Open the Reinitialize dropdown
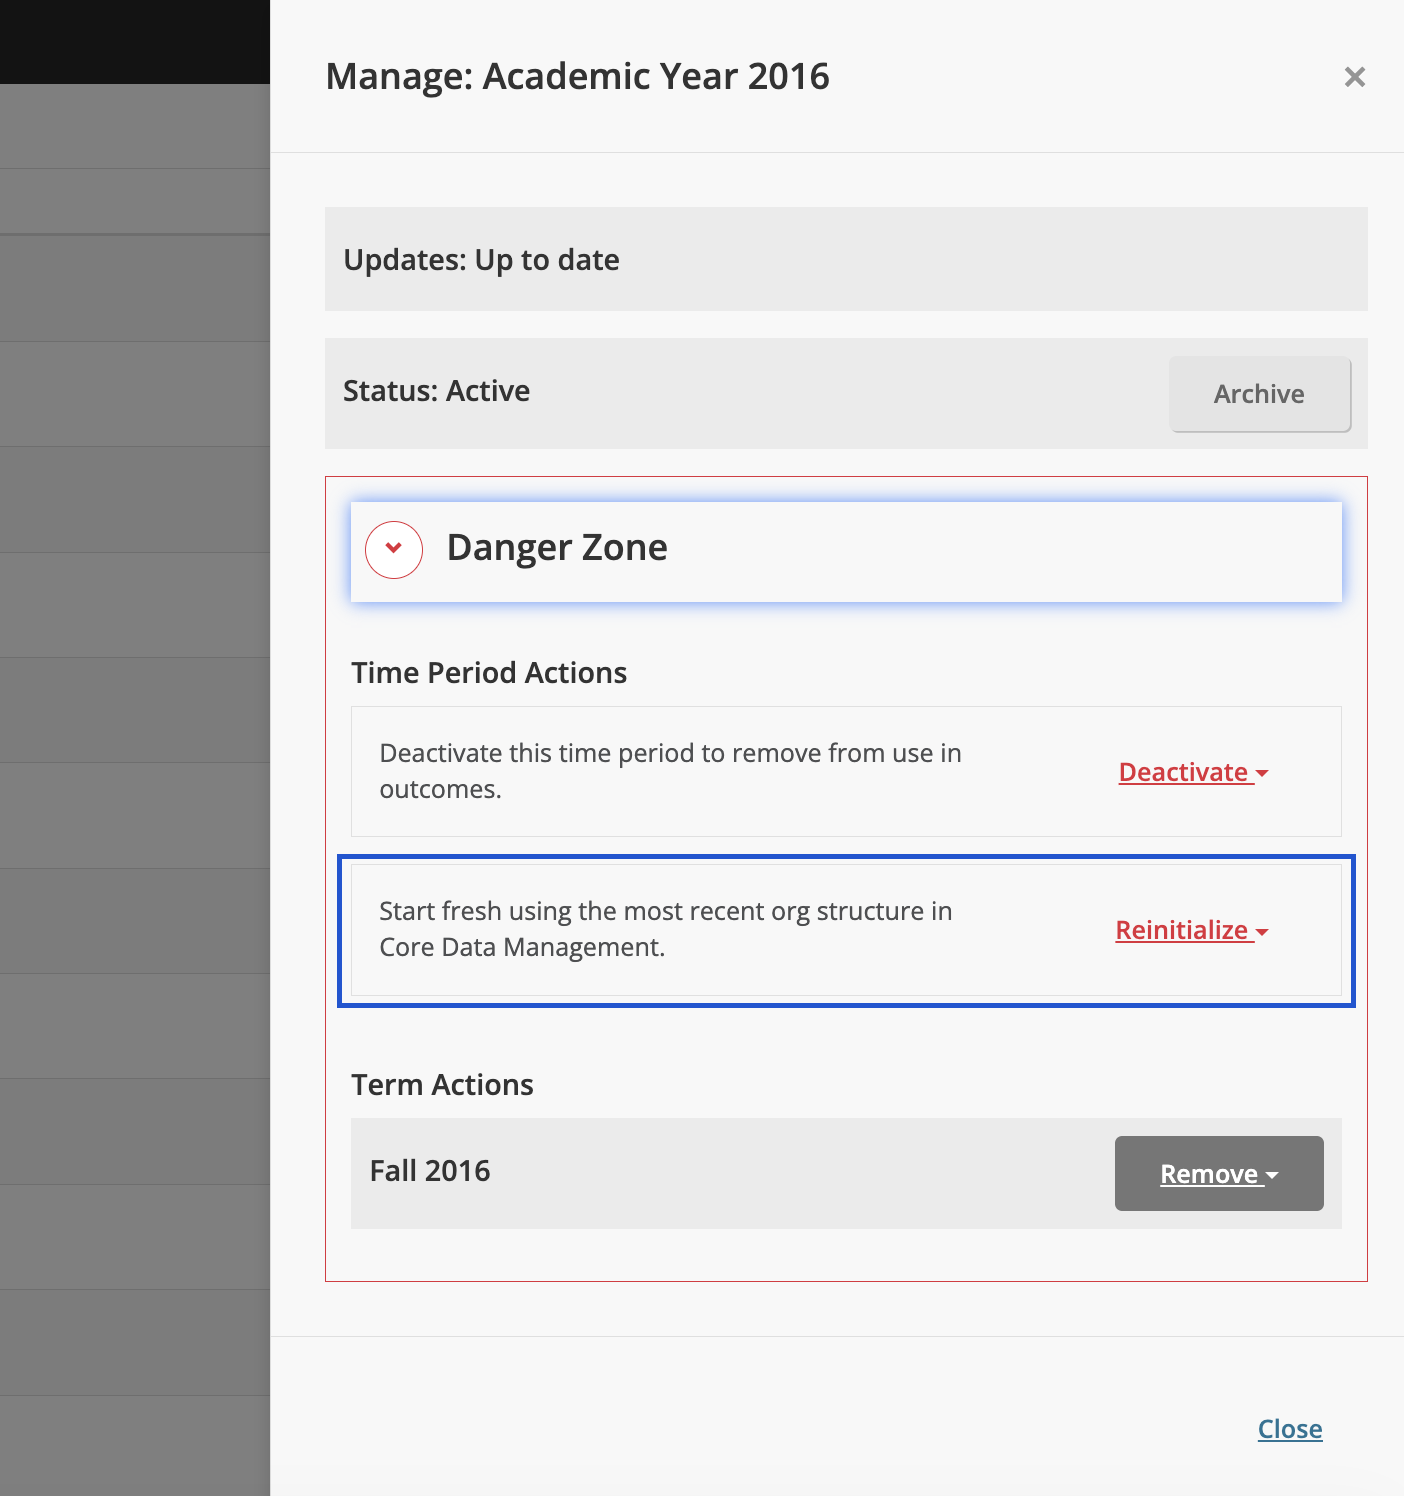This screenshot has width=1404, height=1496. pyautogui.click(x=1182, y=931)
